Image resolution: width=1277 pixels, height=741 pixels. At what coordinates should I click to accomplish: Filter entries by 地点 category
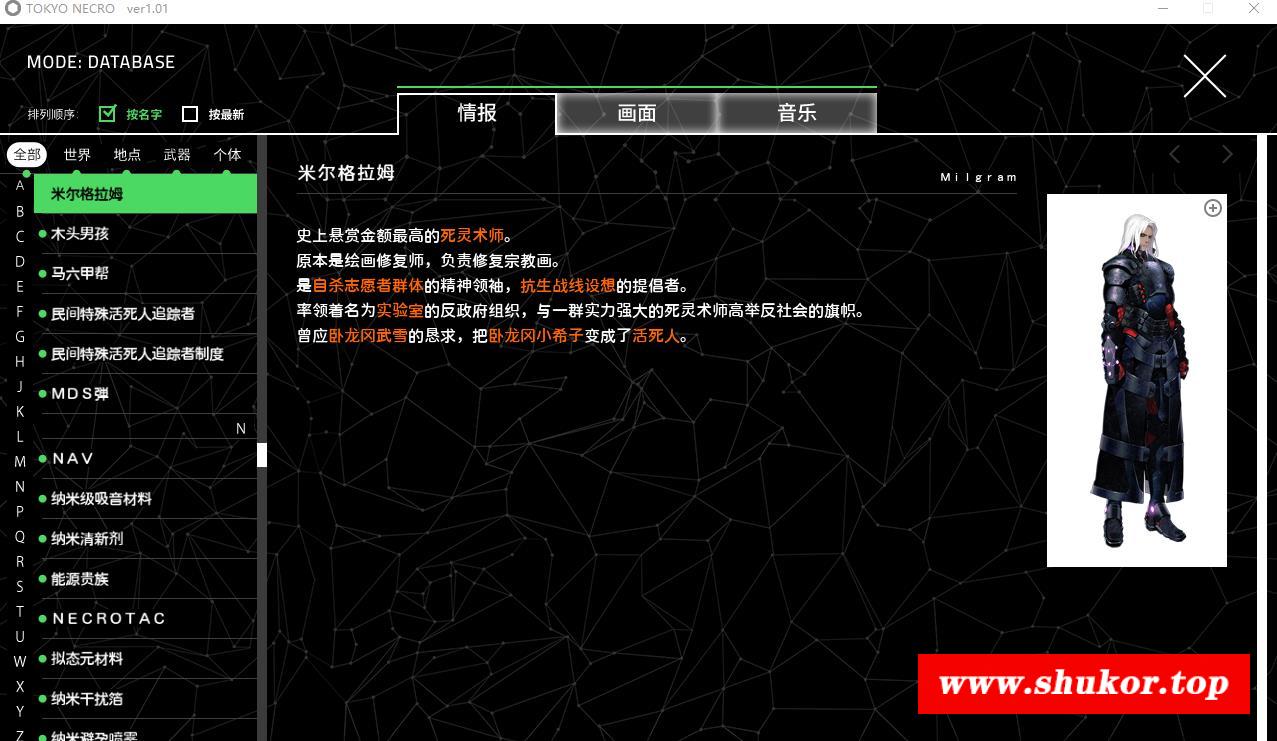click(x=127, y=154)
